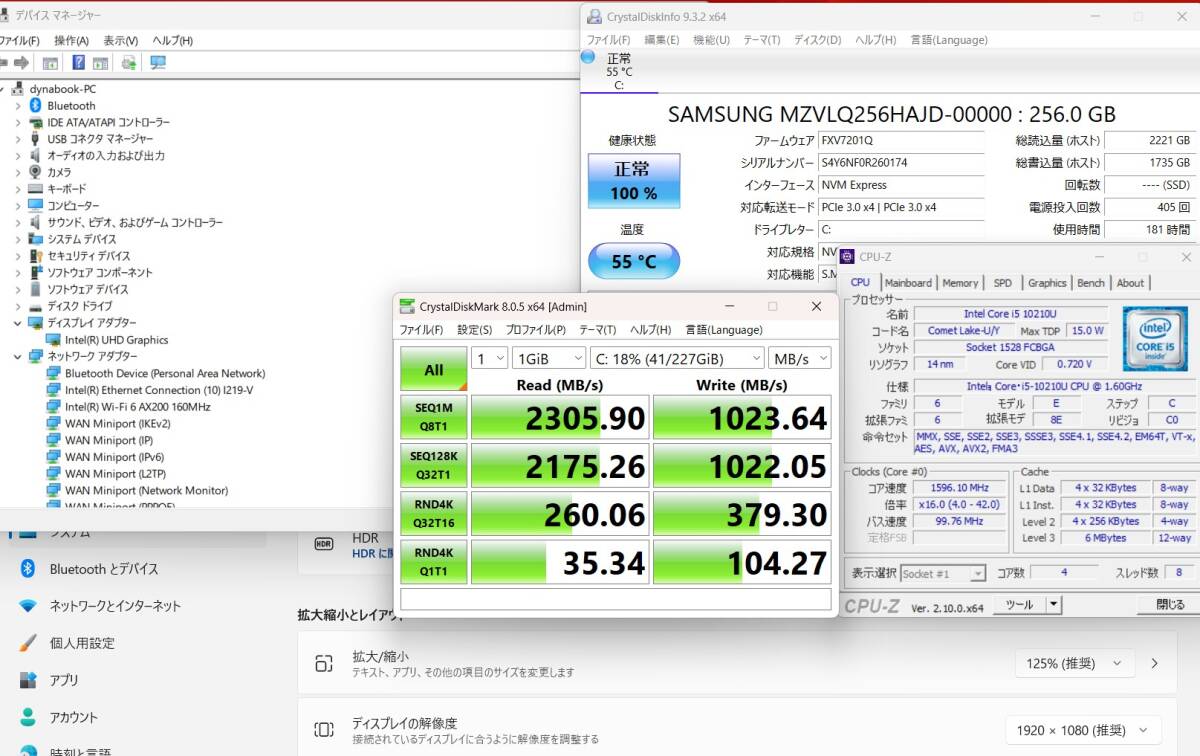Open ネットワークとインターネット in Settings sidebar
Screen dimensions: 1200x756
pos(115,606)
